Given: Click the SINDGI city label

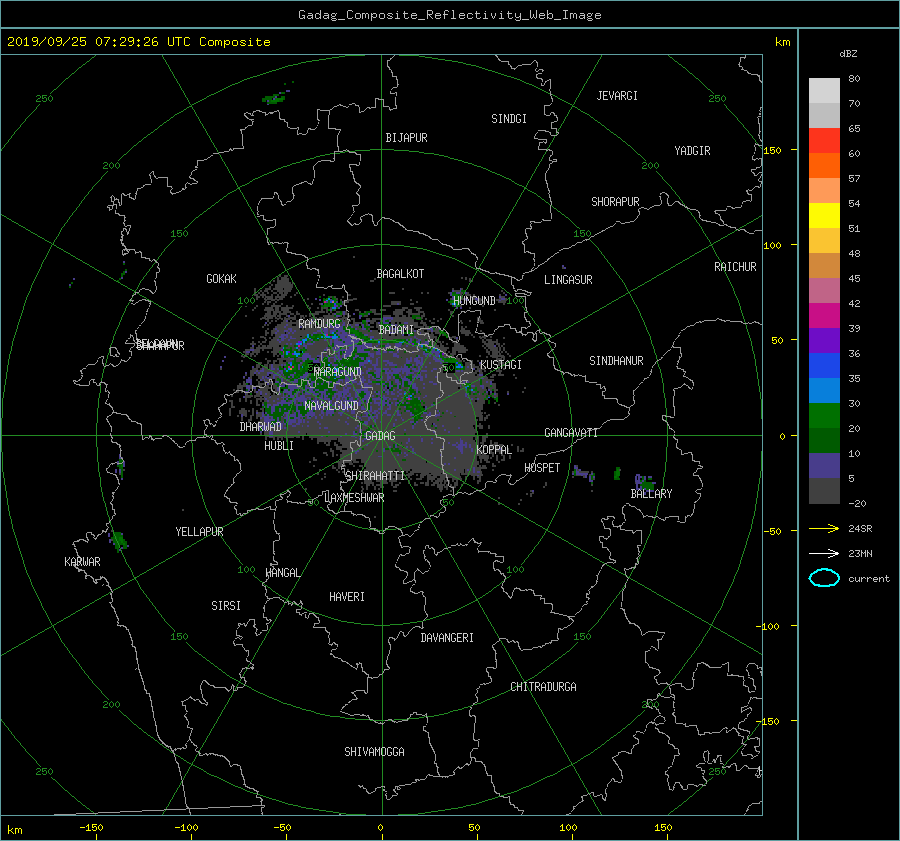Looking at the screenshot, I should pyautogui.click(x=509, y=119).
